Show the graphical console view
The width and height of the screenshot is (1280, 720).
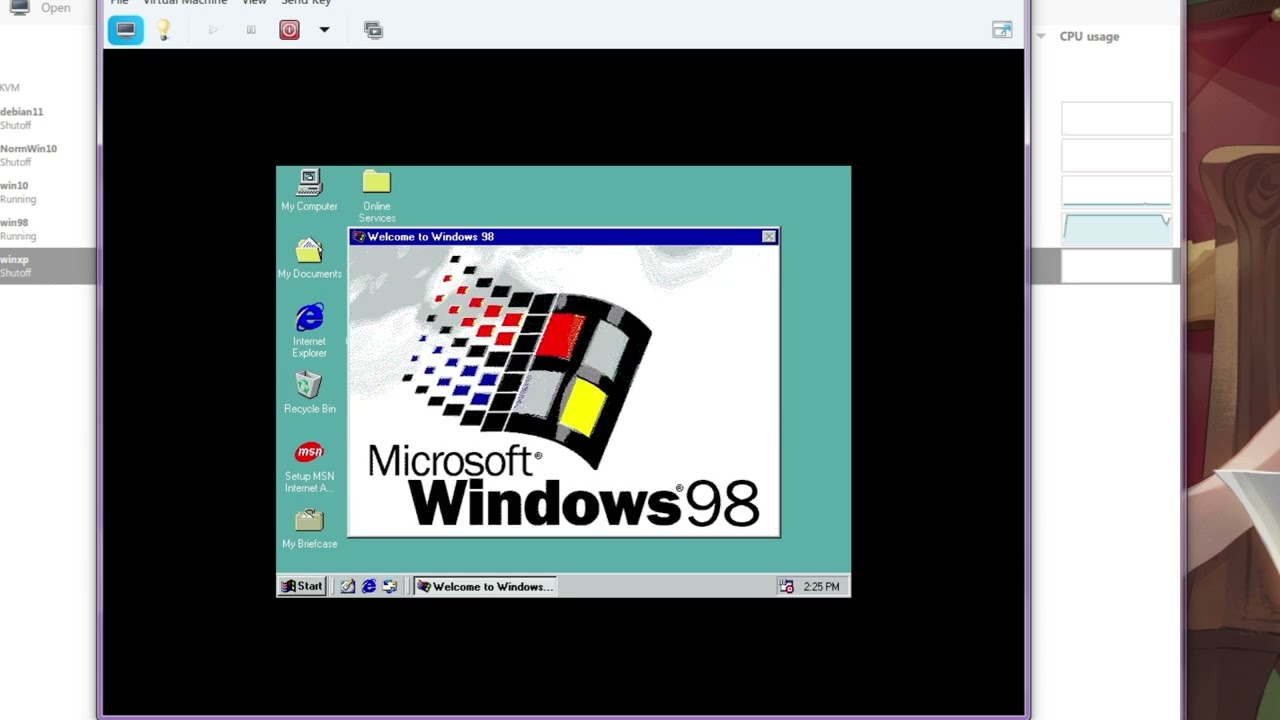(126, 30)
